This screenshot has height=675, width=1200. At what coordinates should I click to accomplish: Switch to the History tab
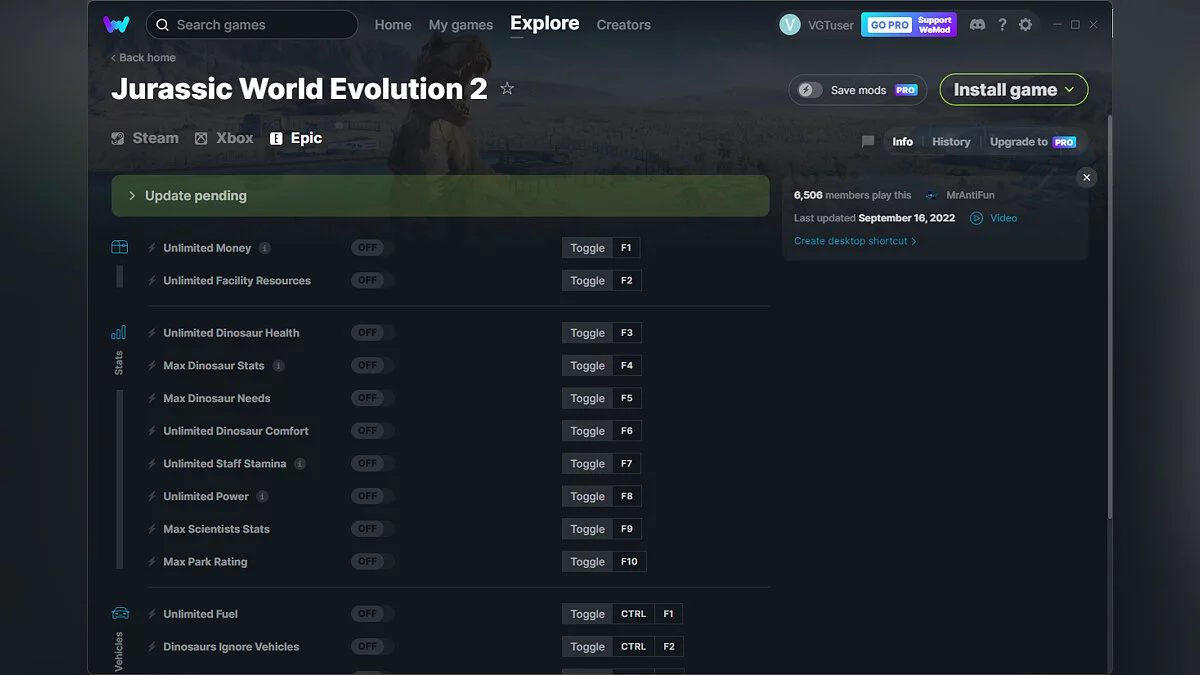click(951, 141)
